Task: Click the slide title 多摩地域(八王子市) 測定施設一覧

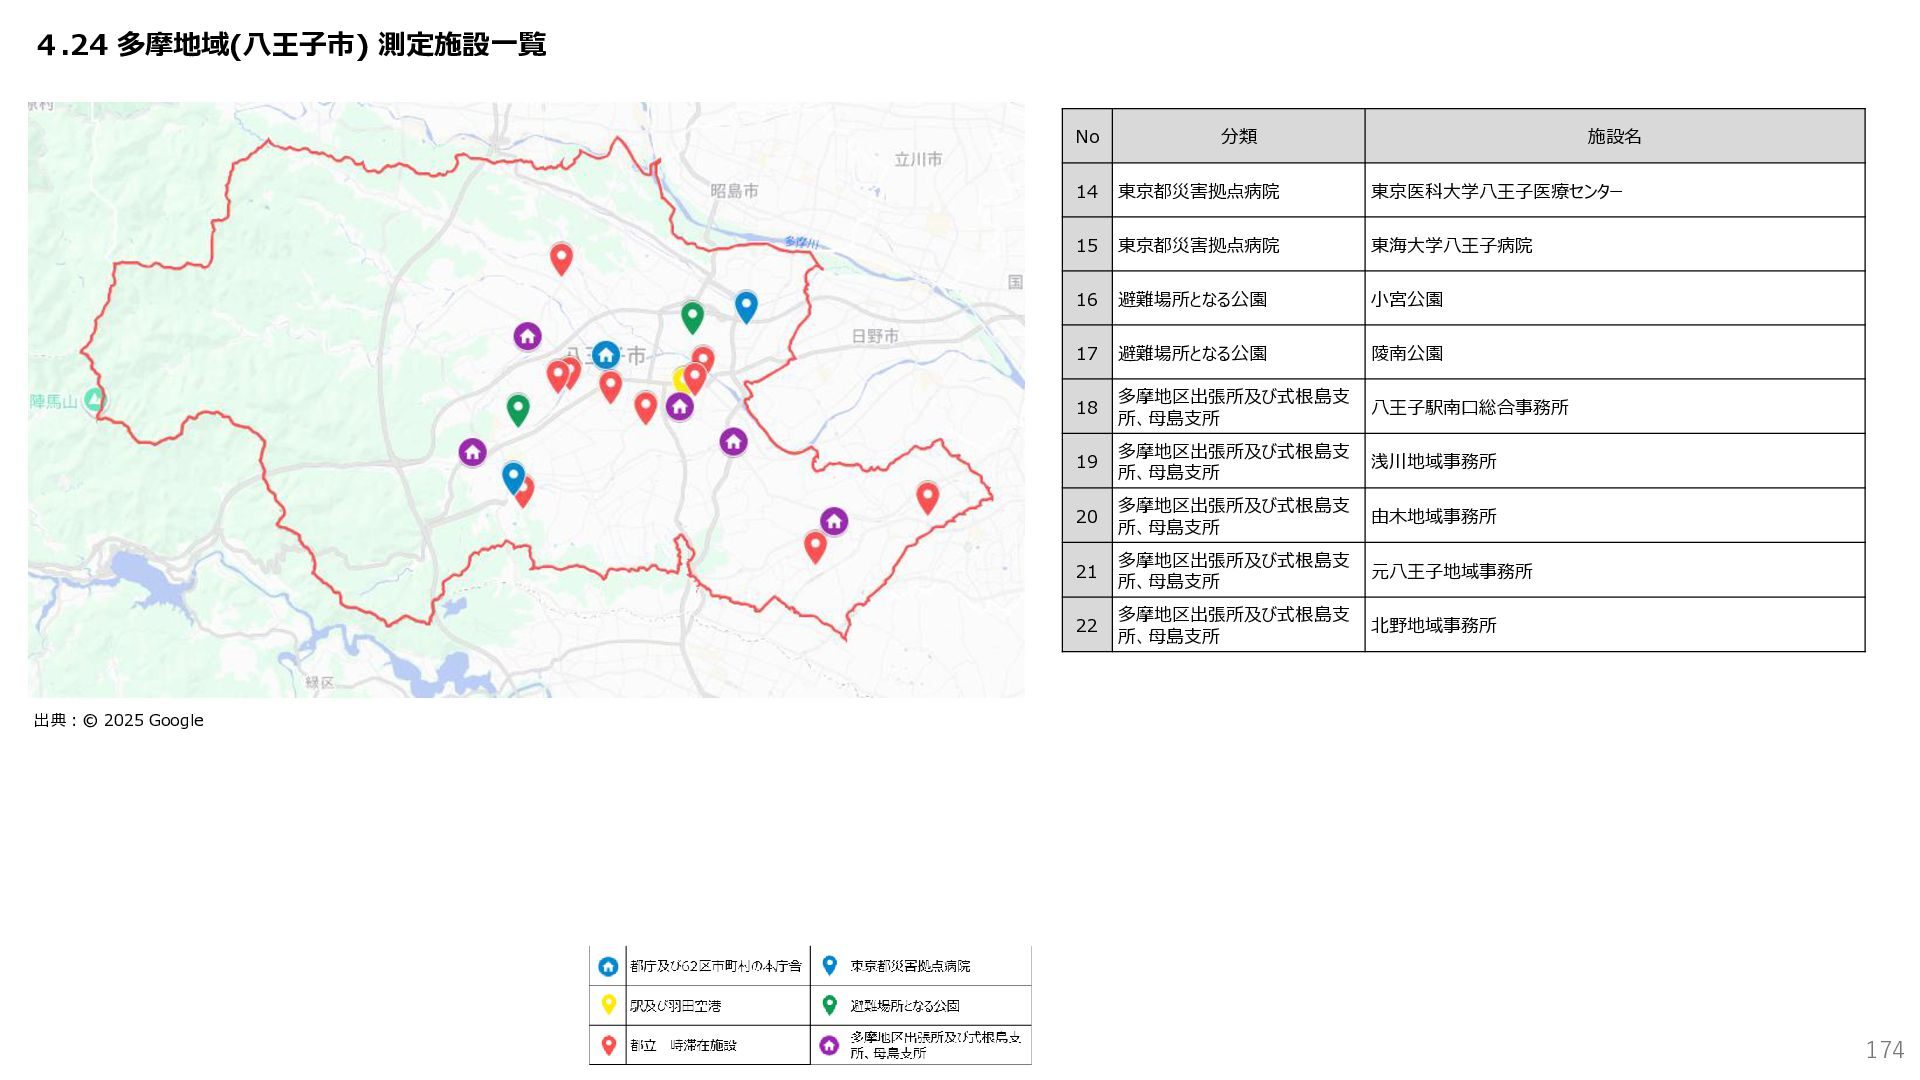Action: click(x=291, y=45)
